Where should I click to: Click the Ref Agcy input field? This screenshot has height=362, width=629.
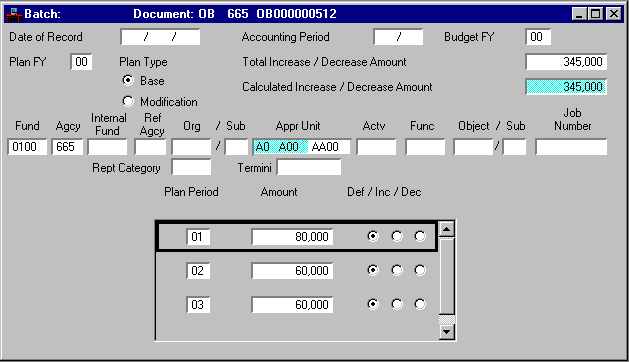point(150,147)
